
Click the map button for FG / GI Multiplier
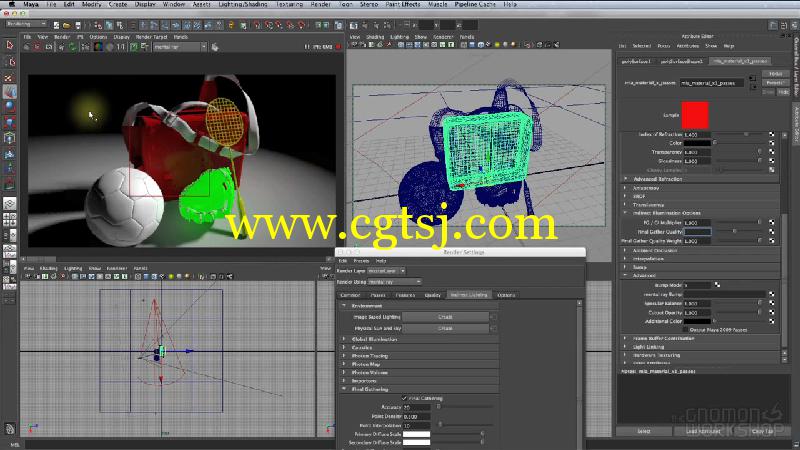(x=771, y=222)
